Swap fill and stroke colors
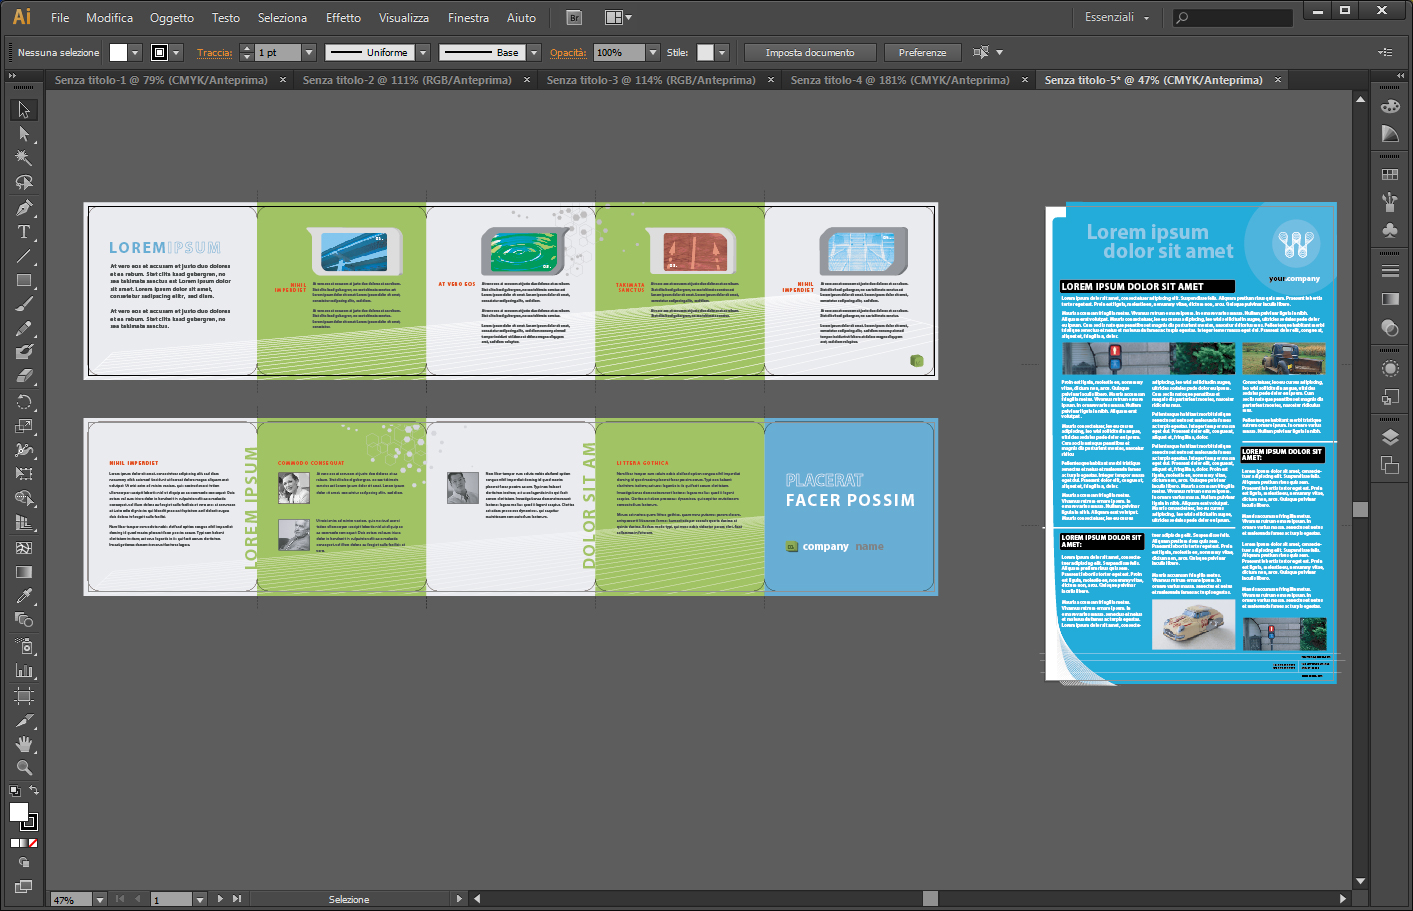The image size is (1413, 911). [x=34, y=791]
